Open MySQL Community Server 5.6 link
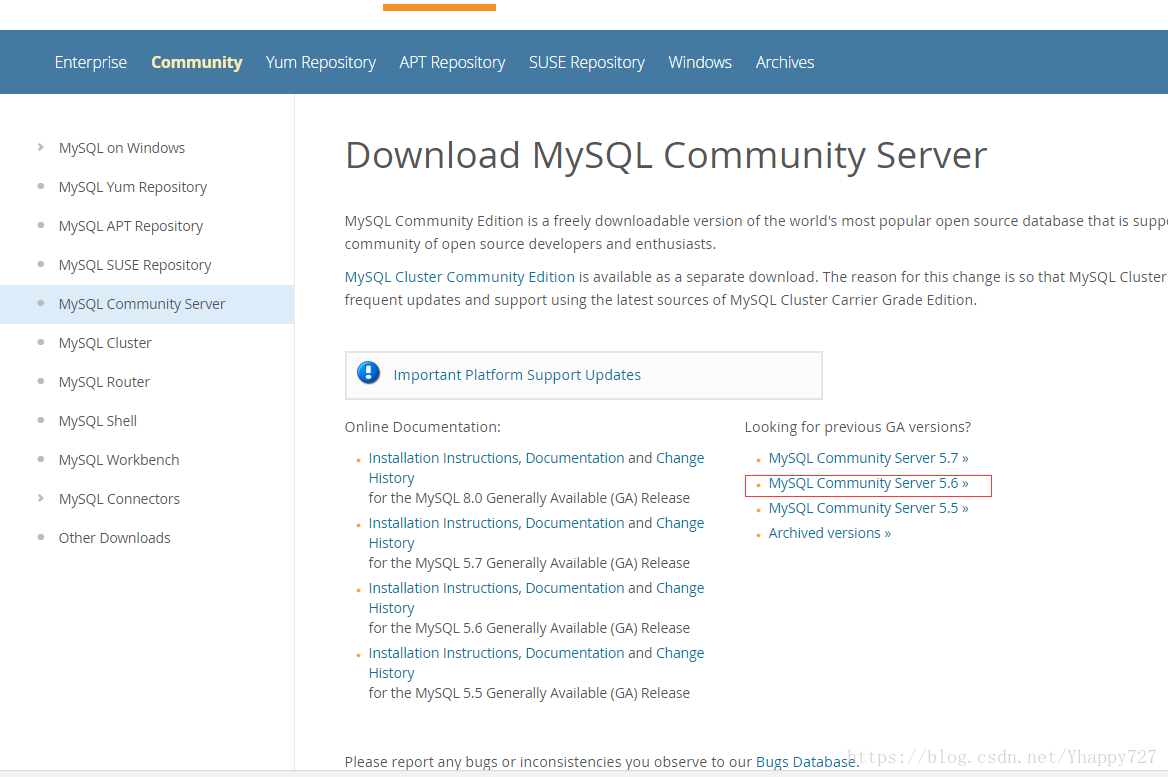The height and width of the screenshot is (777, 1168). [x=869, y=483]
